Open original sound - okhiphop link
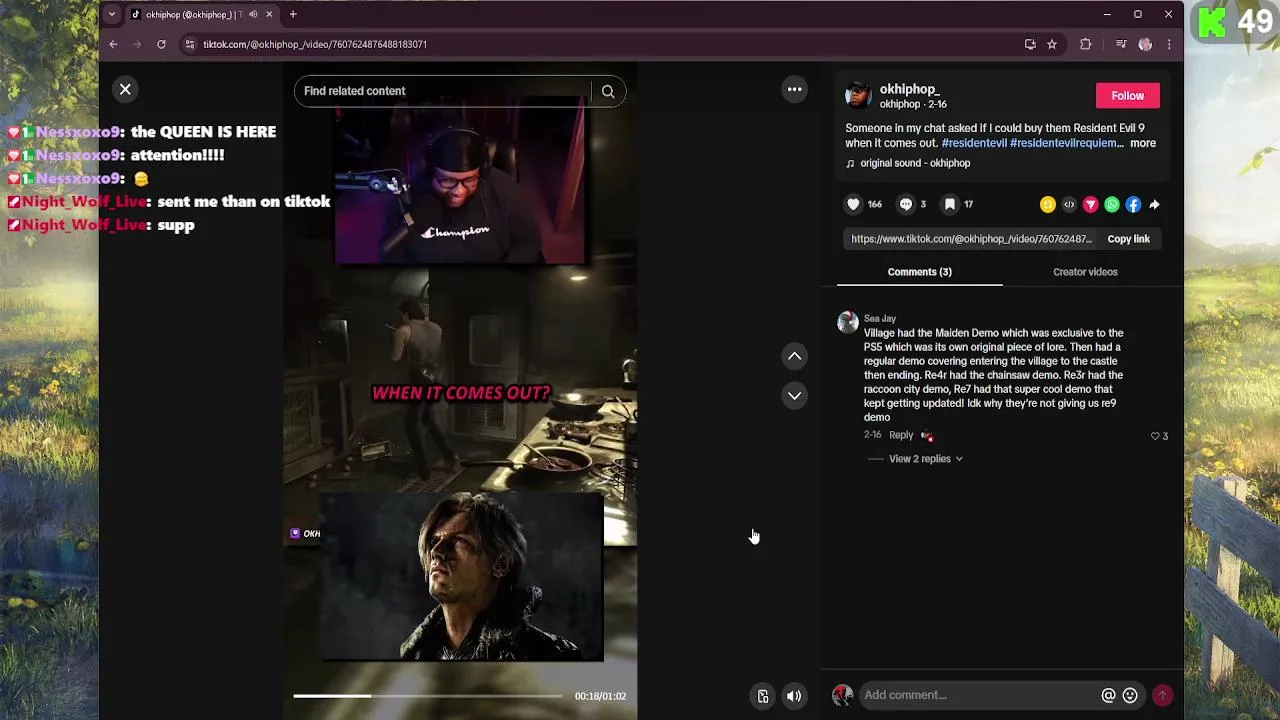The height and width of the screenshot is (720, 1280). (x=915, y=163)
